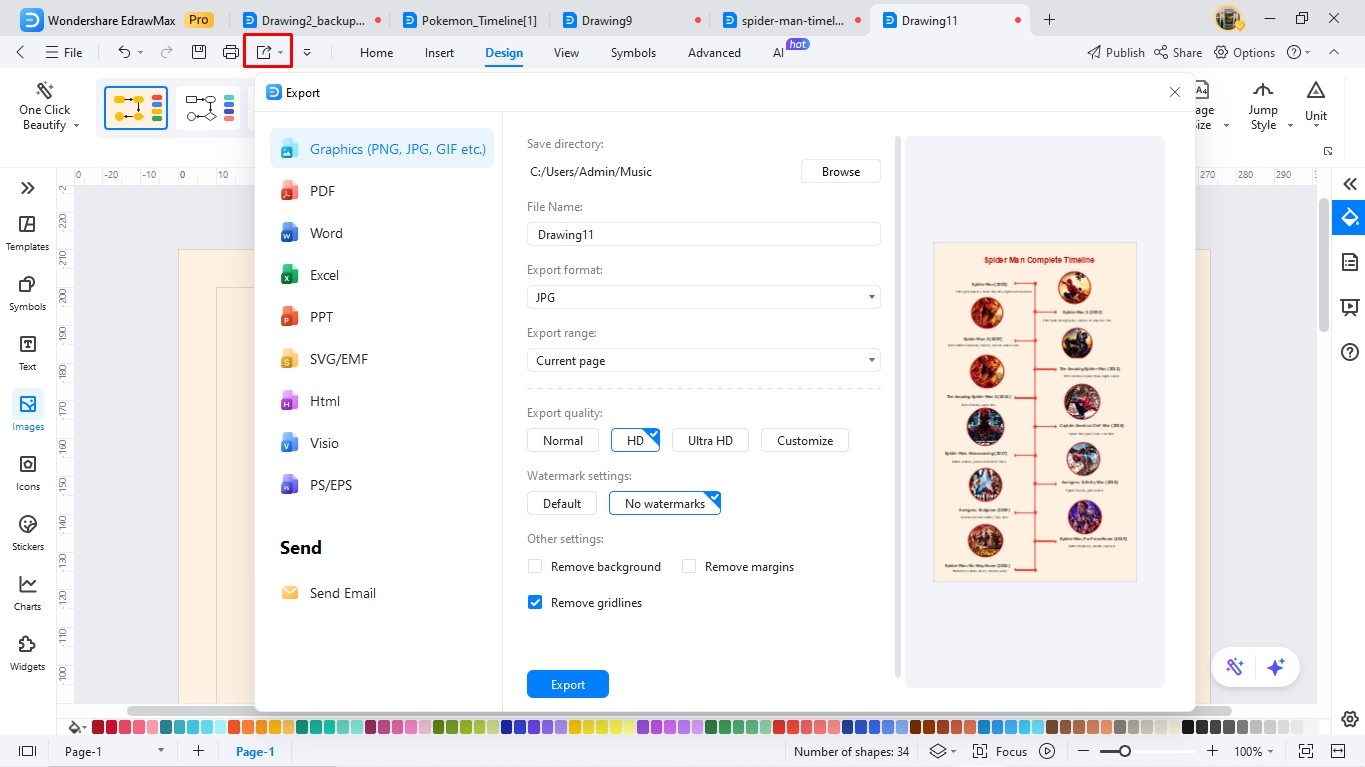The height and width of the screenshot is (767, 1365).
Task: Check the Remove background checkbox
Action: click(x=535, y=567)
